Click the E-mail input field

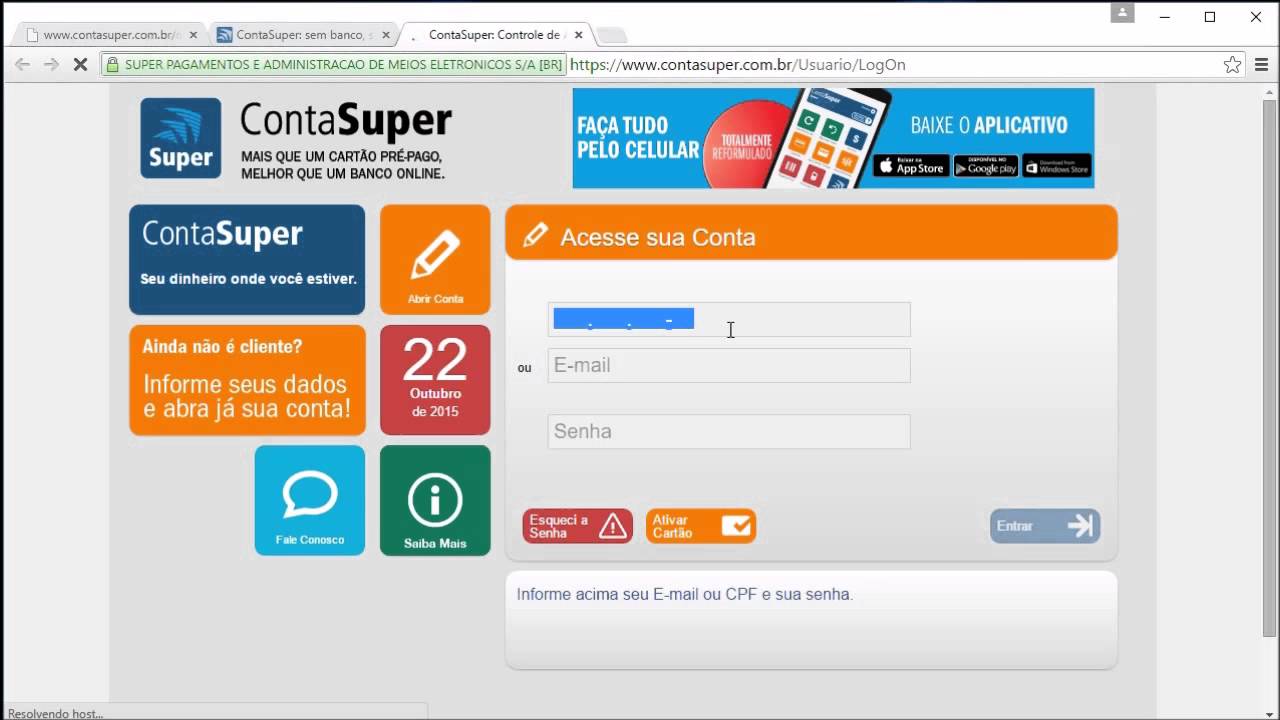click(x=729, y=365)
